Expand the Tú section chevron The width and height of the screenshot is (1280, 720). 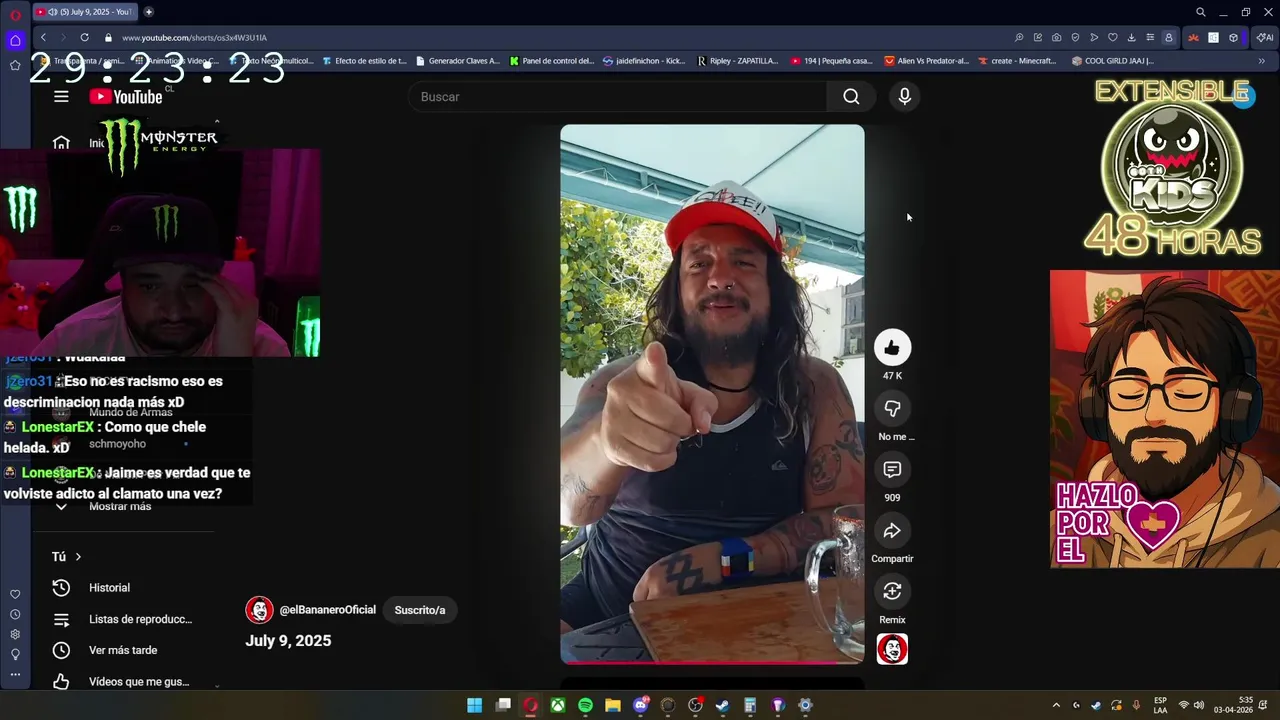point(78,557)
